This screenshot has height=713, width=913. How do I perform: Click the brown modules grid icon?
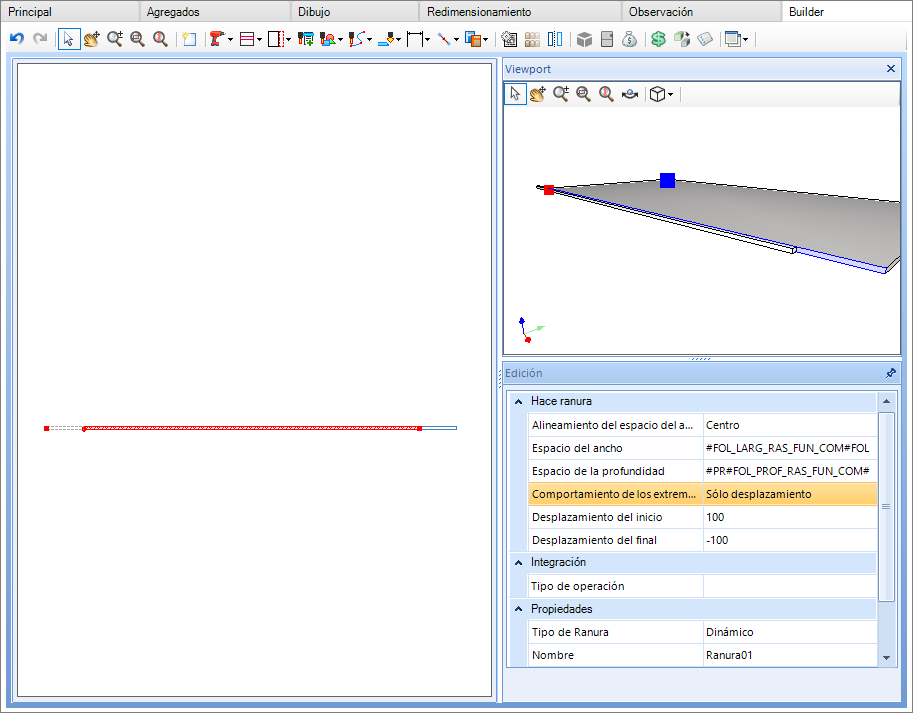pos(532,39)
